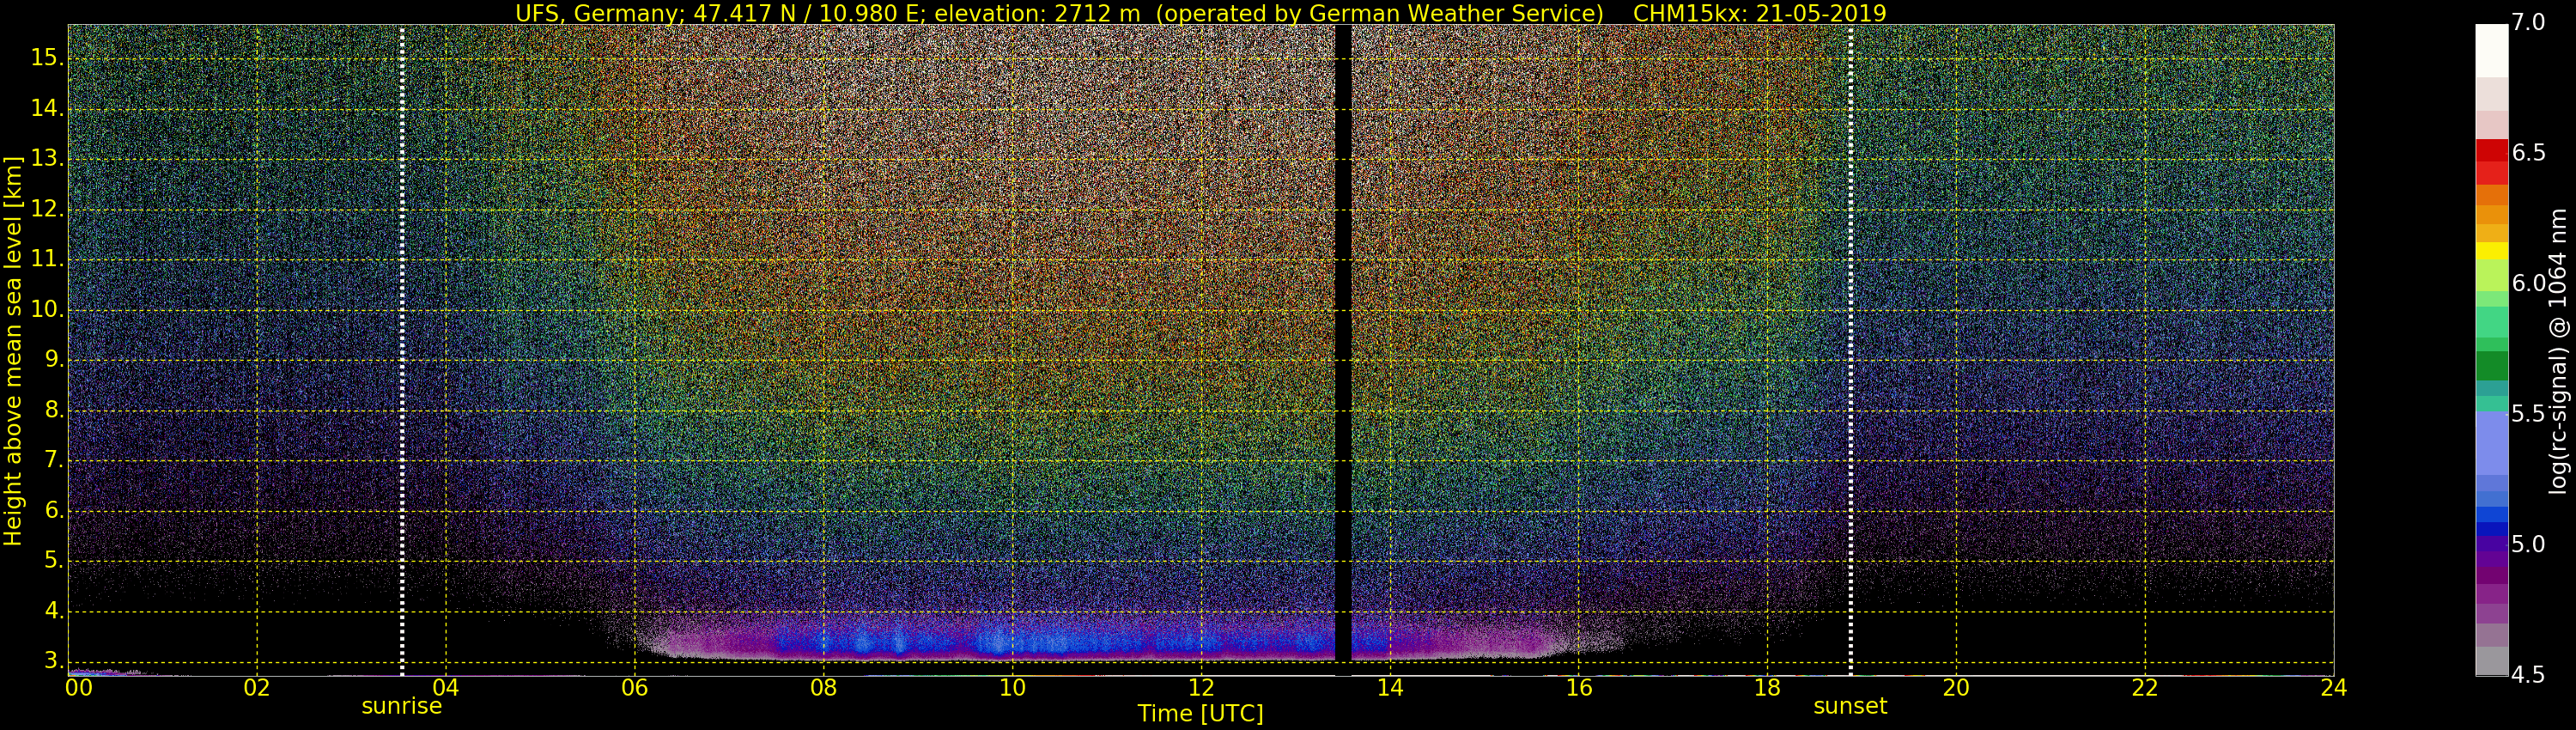The height and width of the screenshot is (730, 2576).
Task: Click the time tick label 12
Action: pos(1202,688)
